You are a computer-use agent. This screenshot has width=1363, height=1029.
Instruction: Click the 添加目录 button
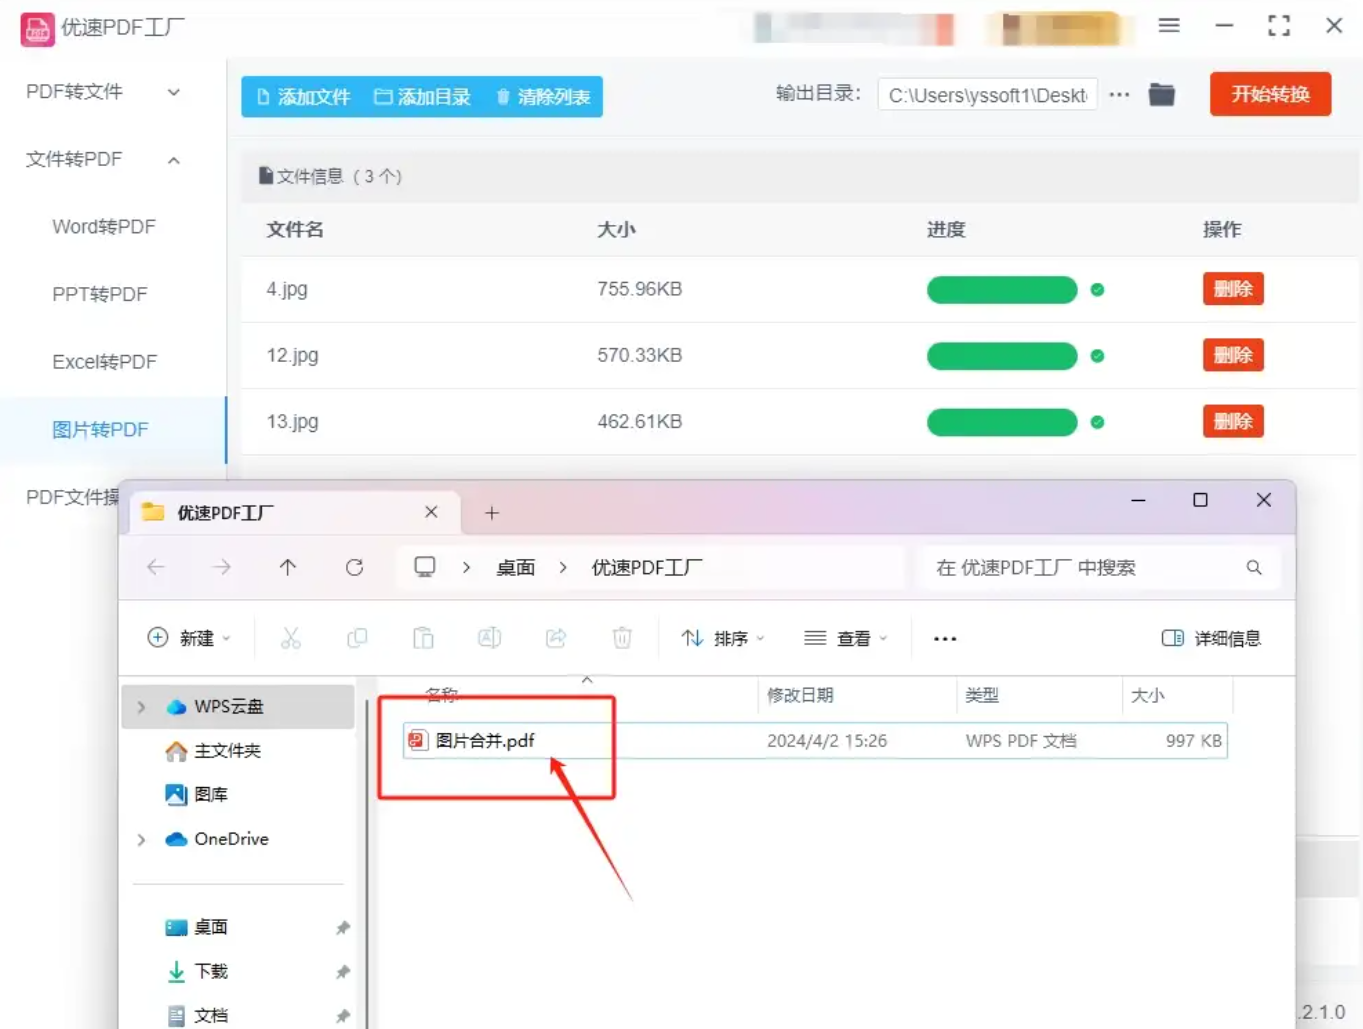pos(422,97)
